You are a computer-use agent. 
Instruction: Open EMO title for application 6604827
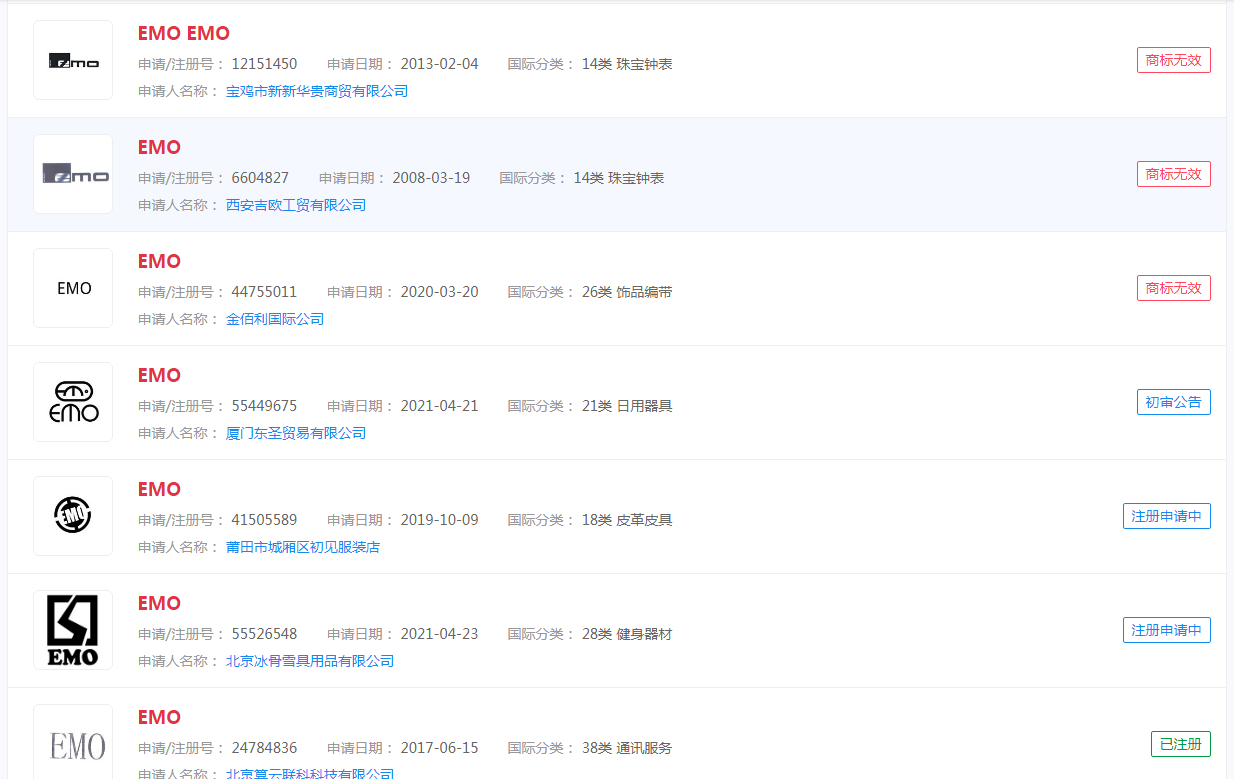(160, 148)
